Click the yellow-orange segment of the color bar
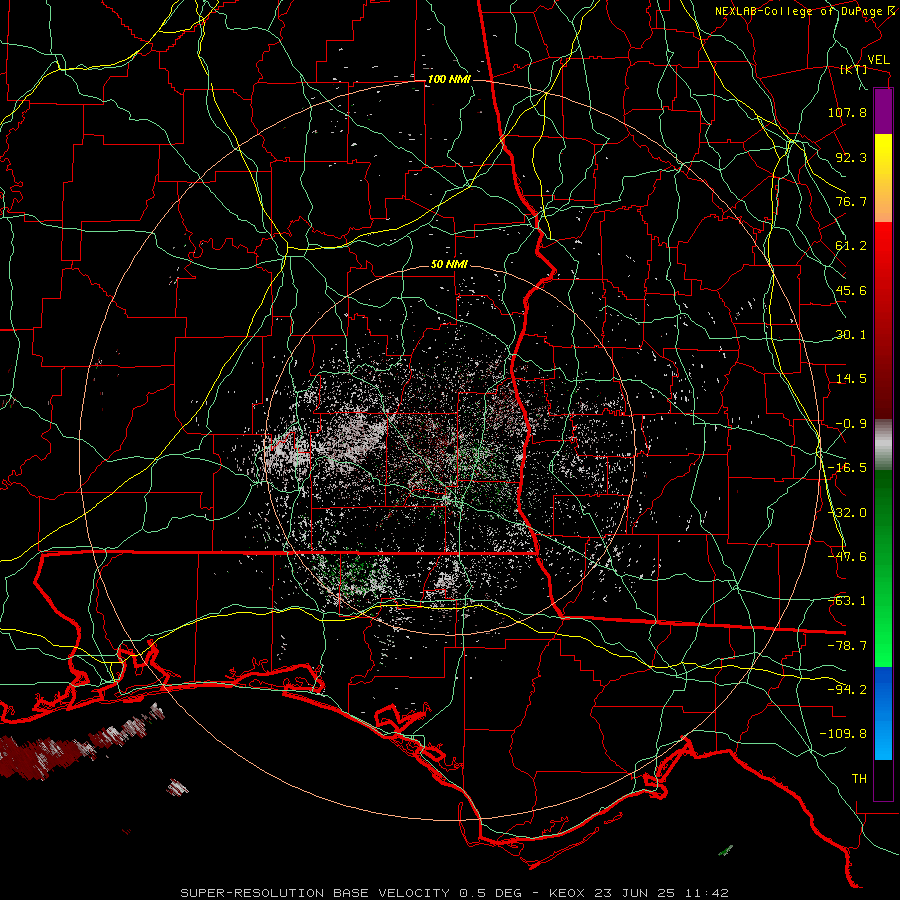900x900 pixels. [883, 178]
